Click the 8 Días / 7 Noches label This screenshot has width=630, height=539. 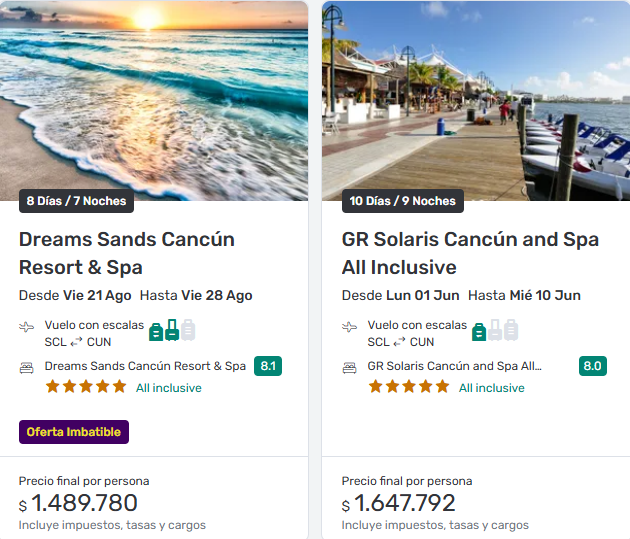pyautogui.click(x=76, y=201)
